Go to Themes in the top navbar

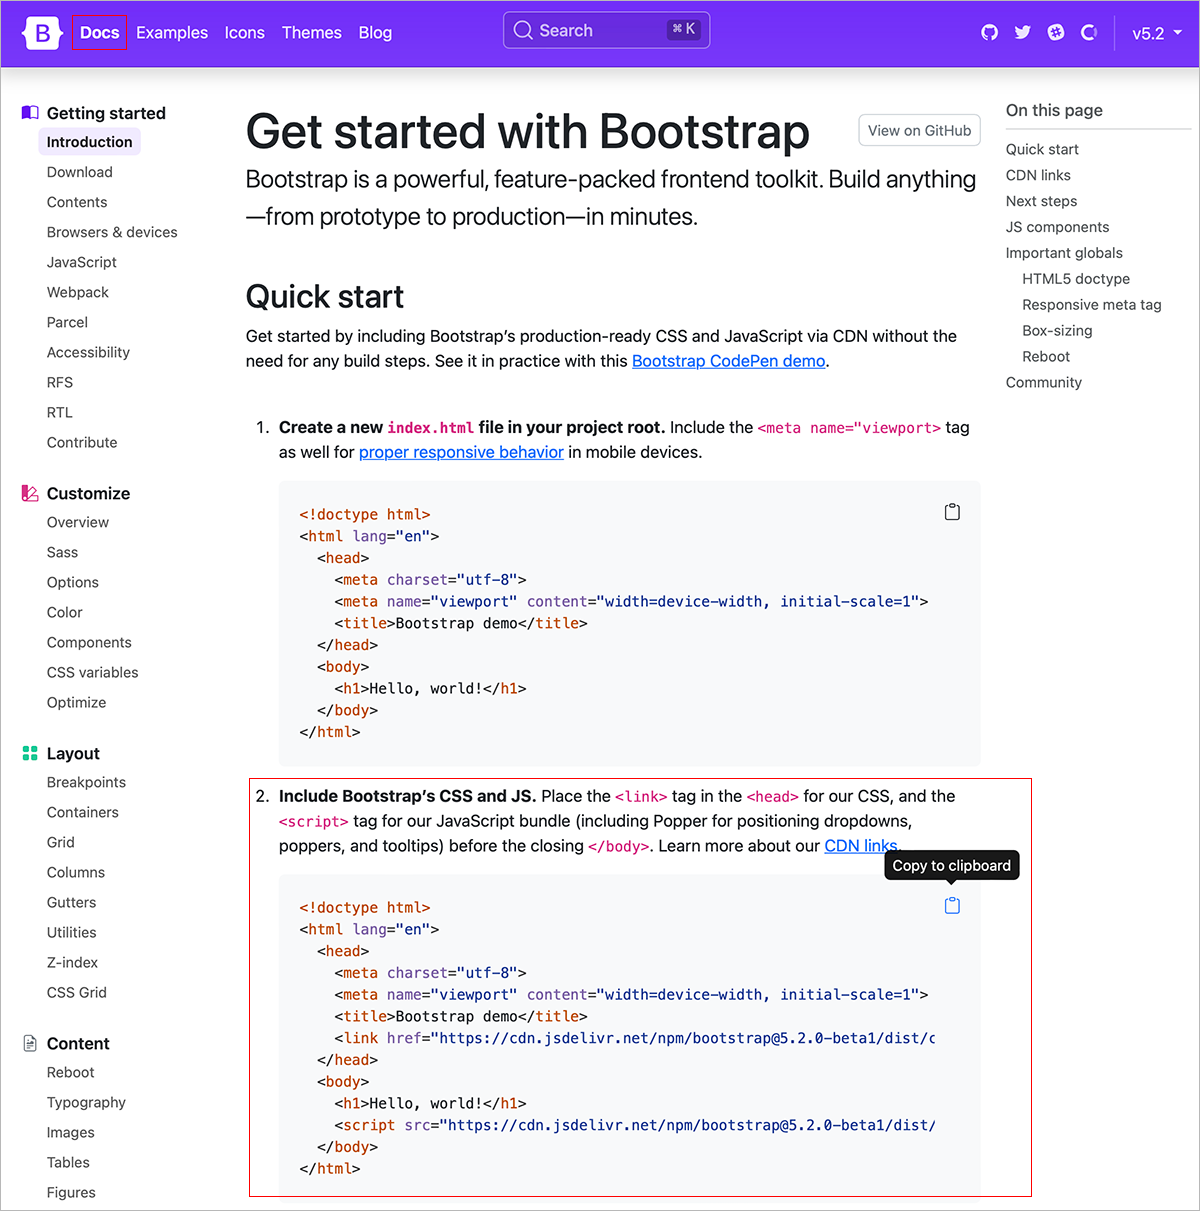(x=311, y=33)
